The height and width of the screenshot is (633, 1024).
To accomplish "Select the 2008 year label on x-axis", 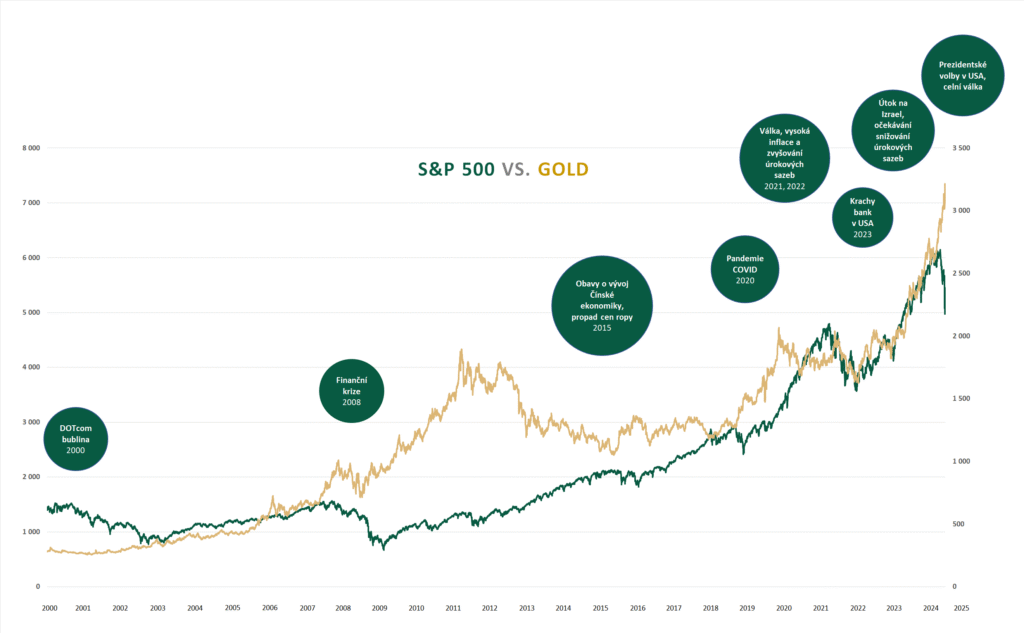I will coord(343,607).
